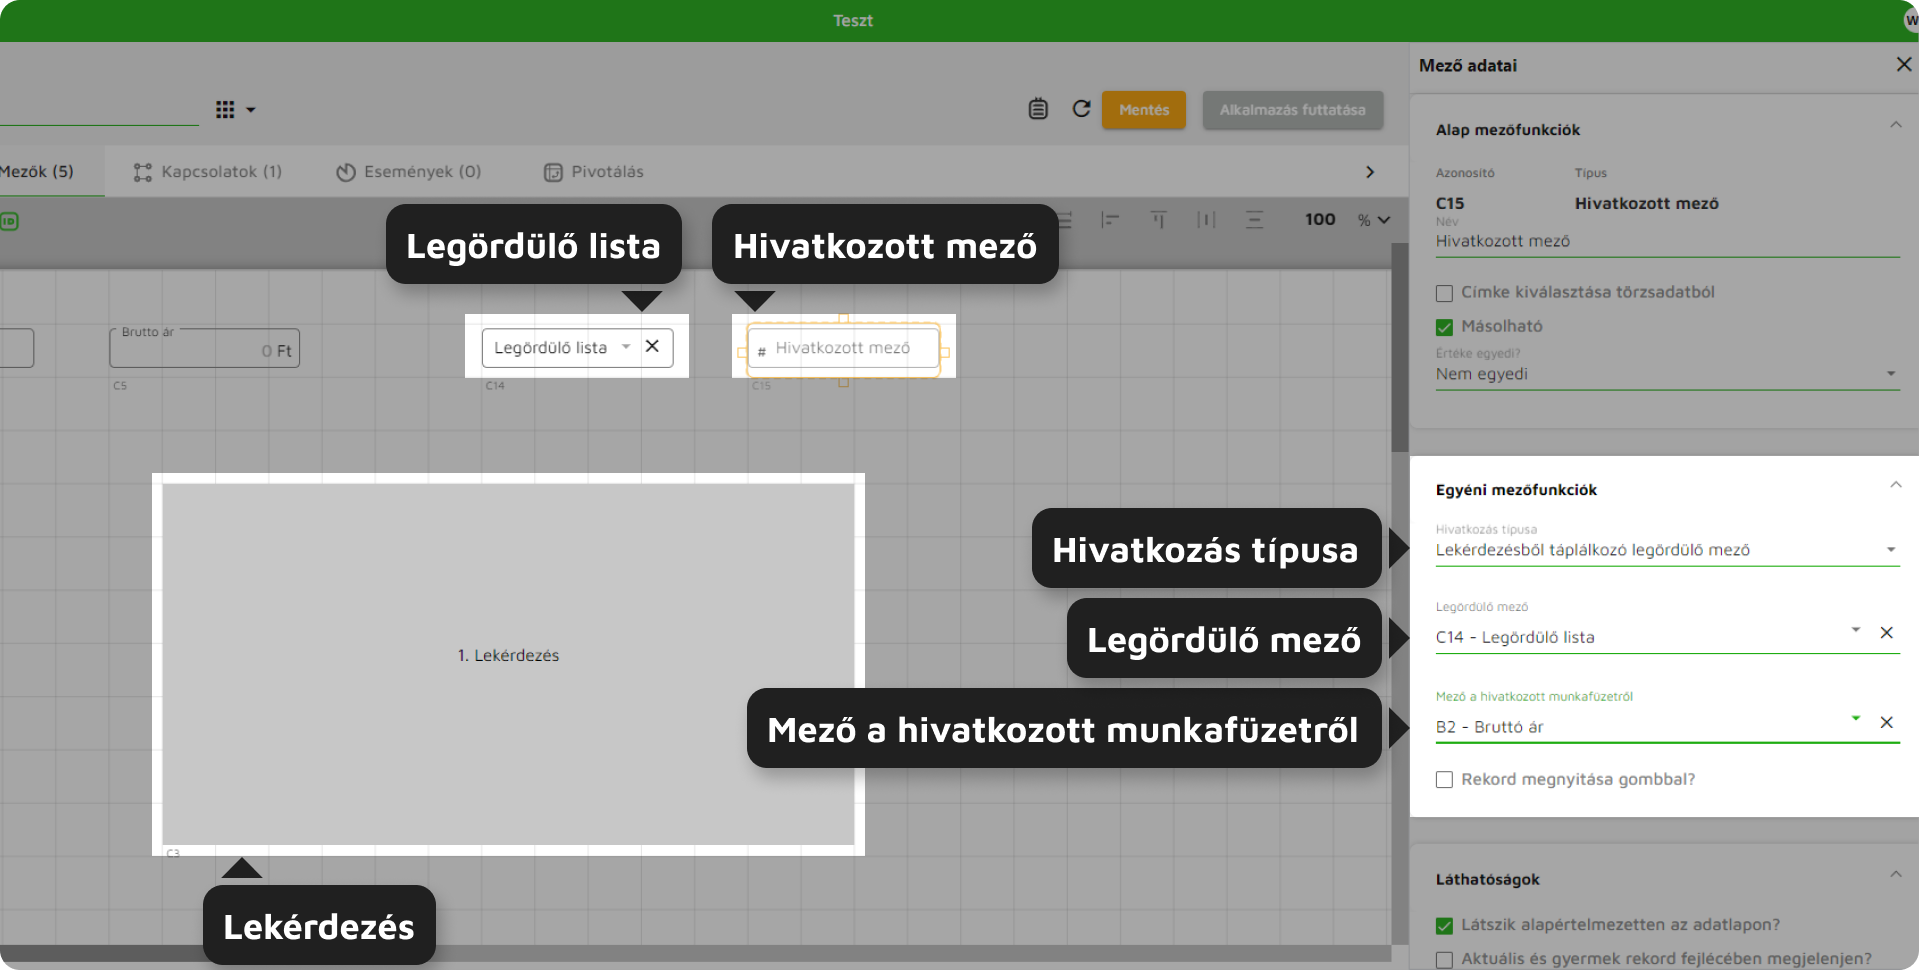Clear the B2 - Bruttó ár selection

coord(1886,723)
